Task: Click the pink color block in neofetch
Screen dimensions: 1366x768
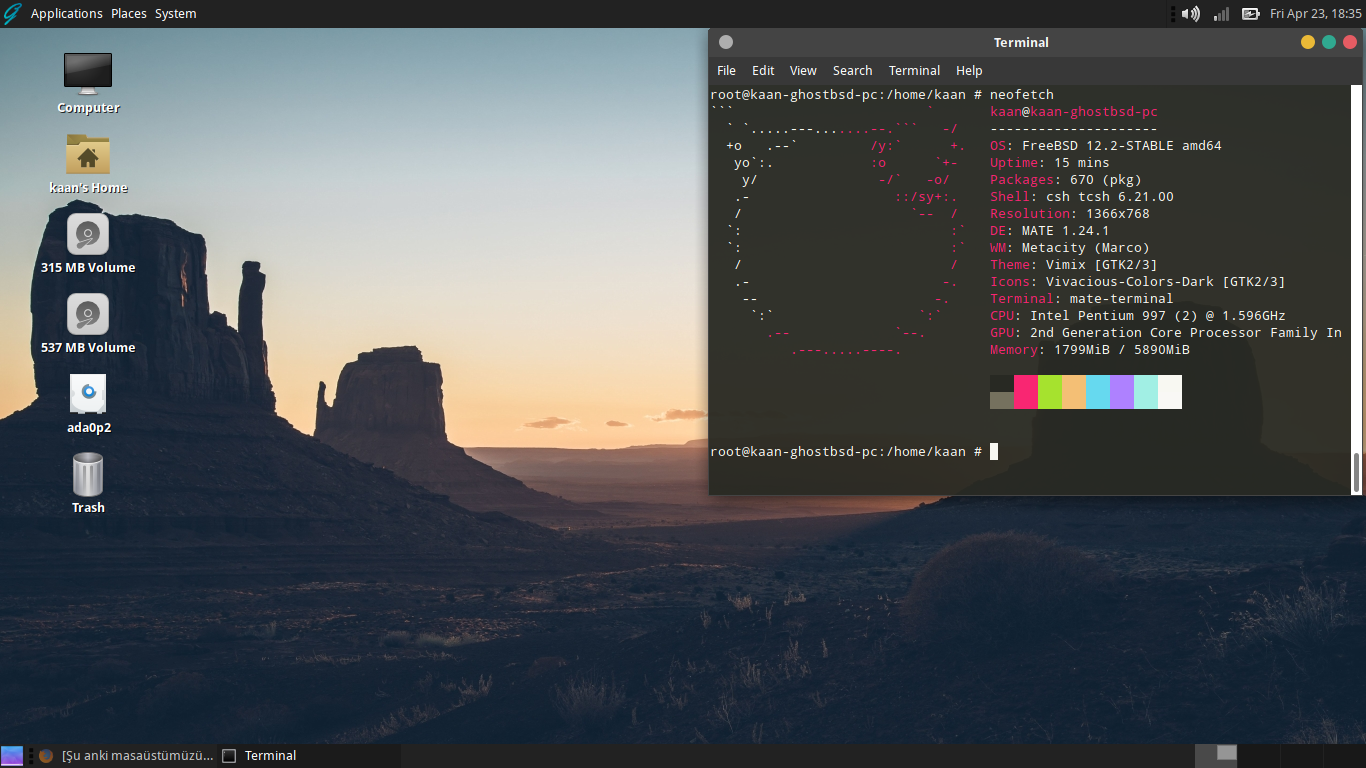Action: click(1026, 392)
